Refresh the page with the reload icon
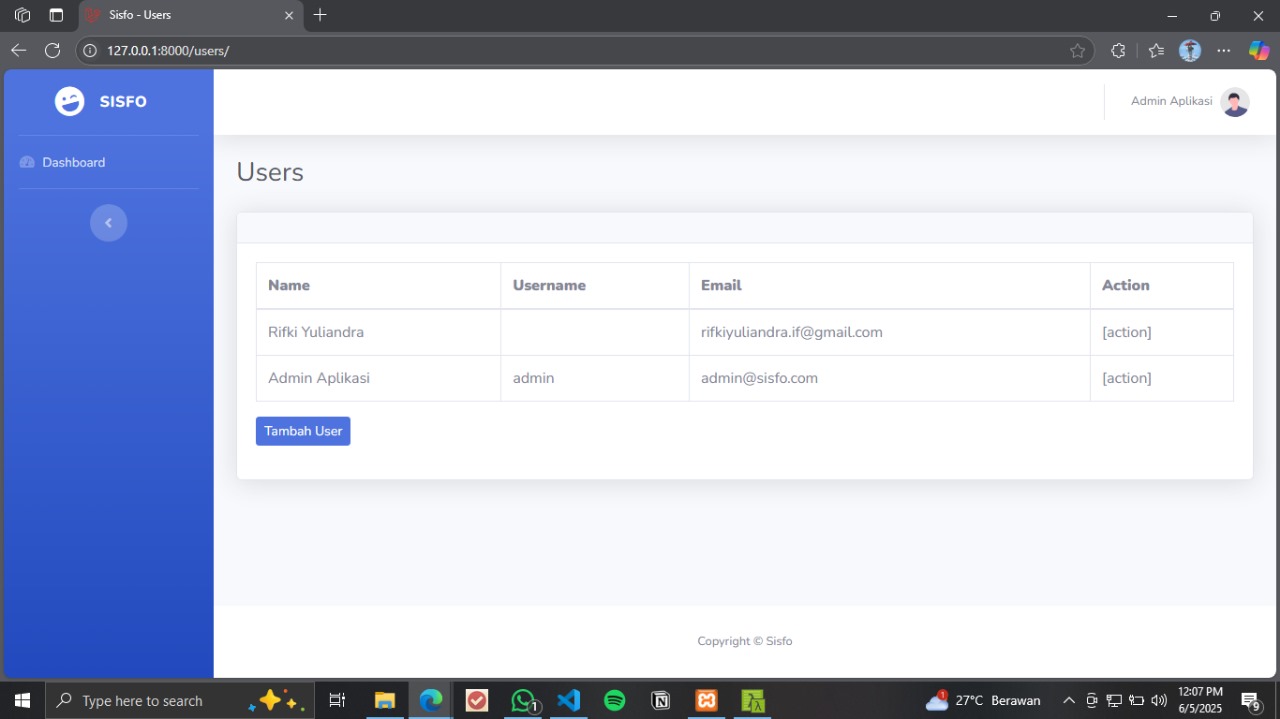1280x719 pixels. coord(53,50)
